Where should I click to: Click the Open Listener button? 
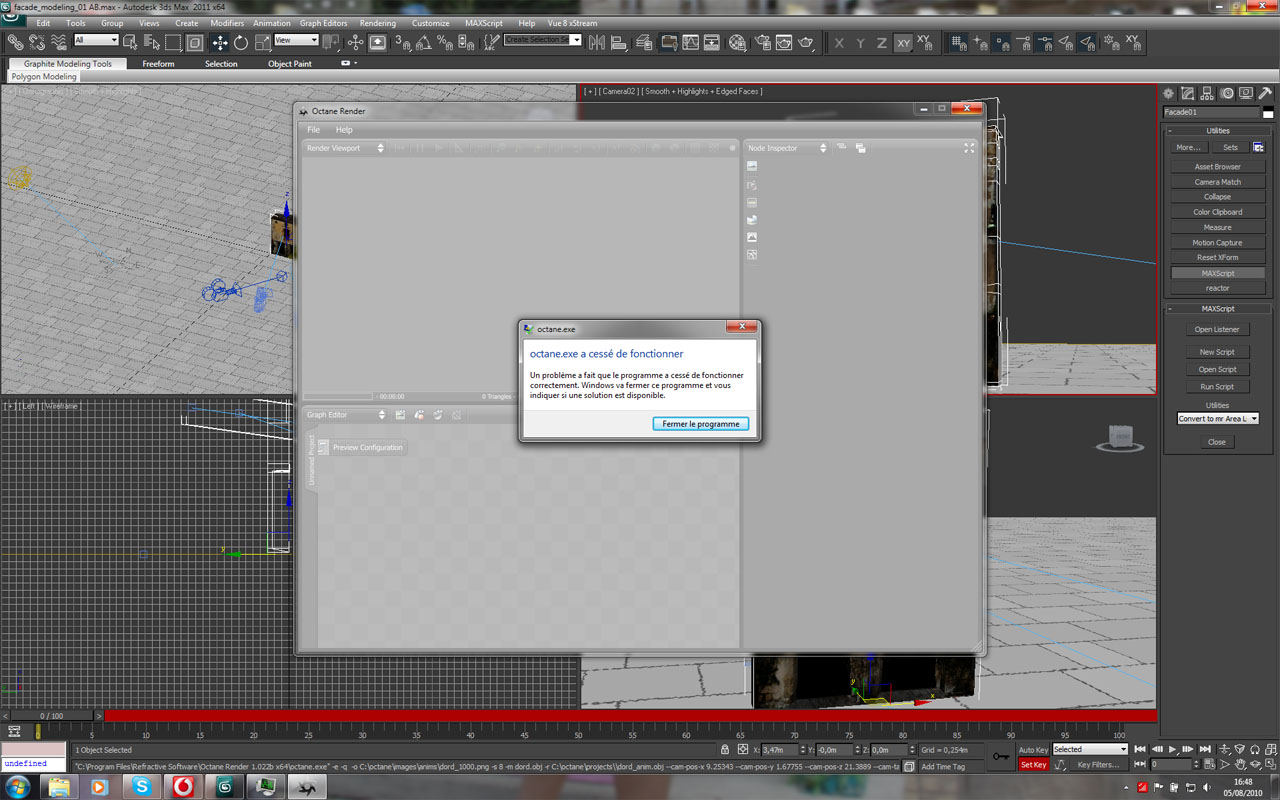pyautogui.click(x=1216, y=329)
